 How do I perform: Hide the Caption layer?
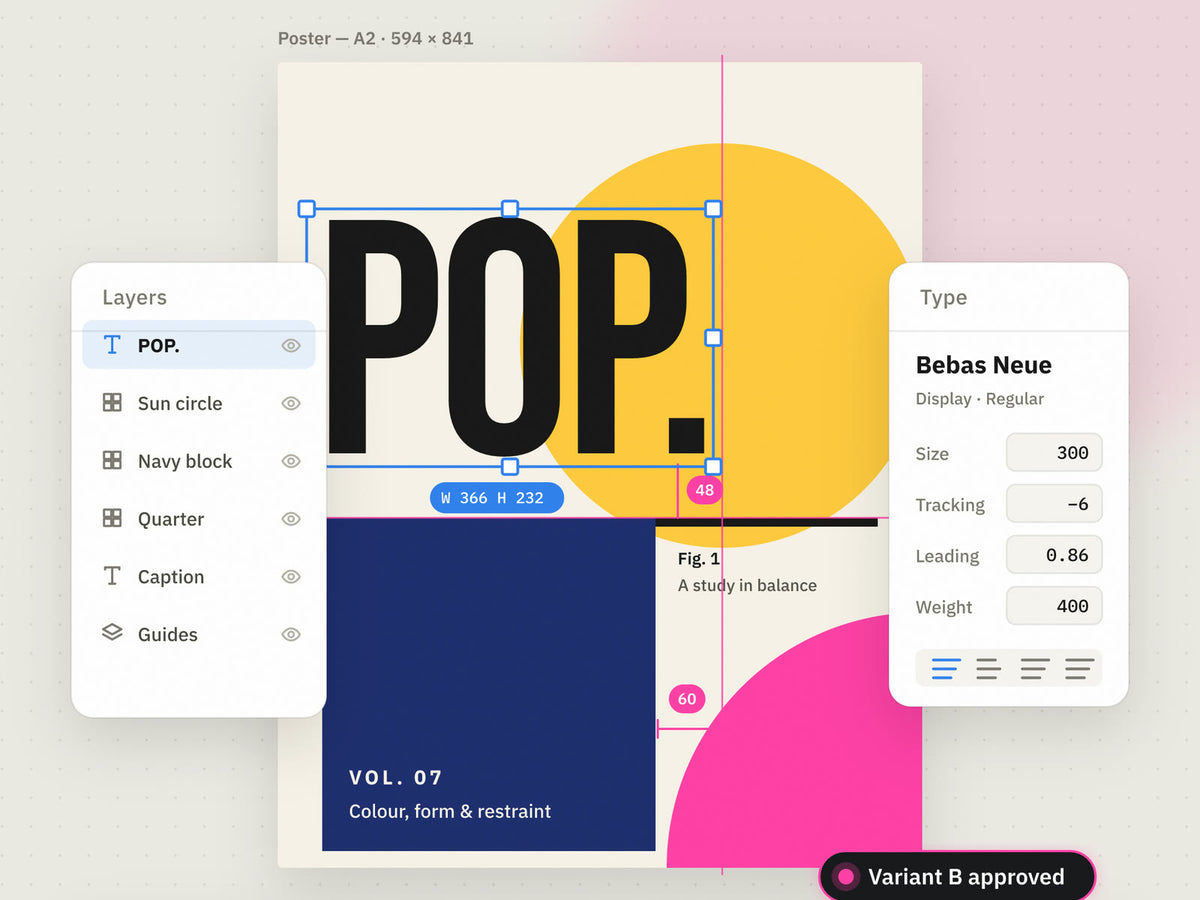291,577
